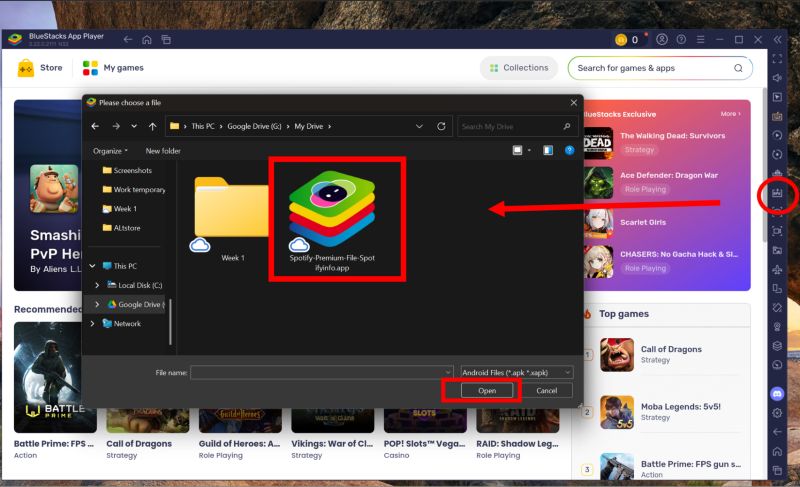Click the set location pin icon in side toolbar
The width and height of the screenshot is (800, 487).
tap(777, 327)
